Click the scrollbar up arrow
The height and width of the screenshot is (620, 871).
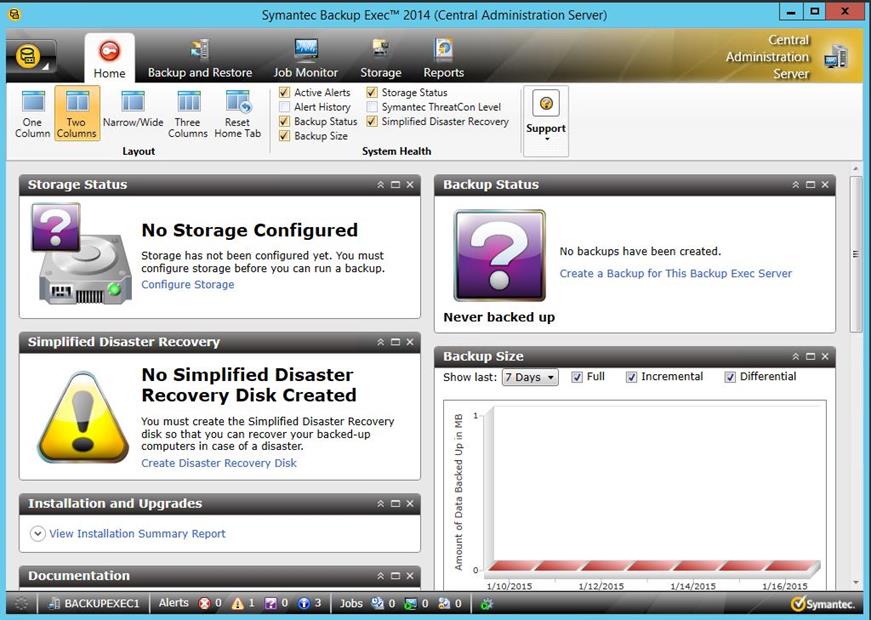[856, 168]
